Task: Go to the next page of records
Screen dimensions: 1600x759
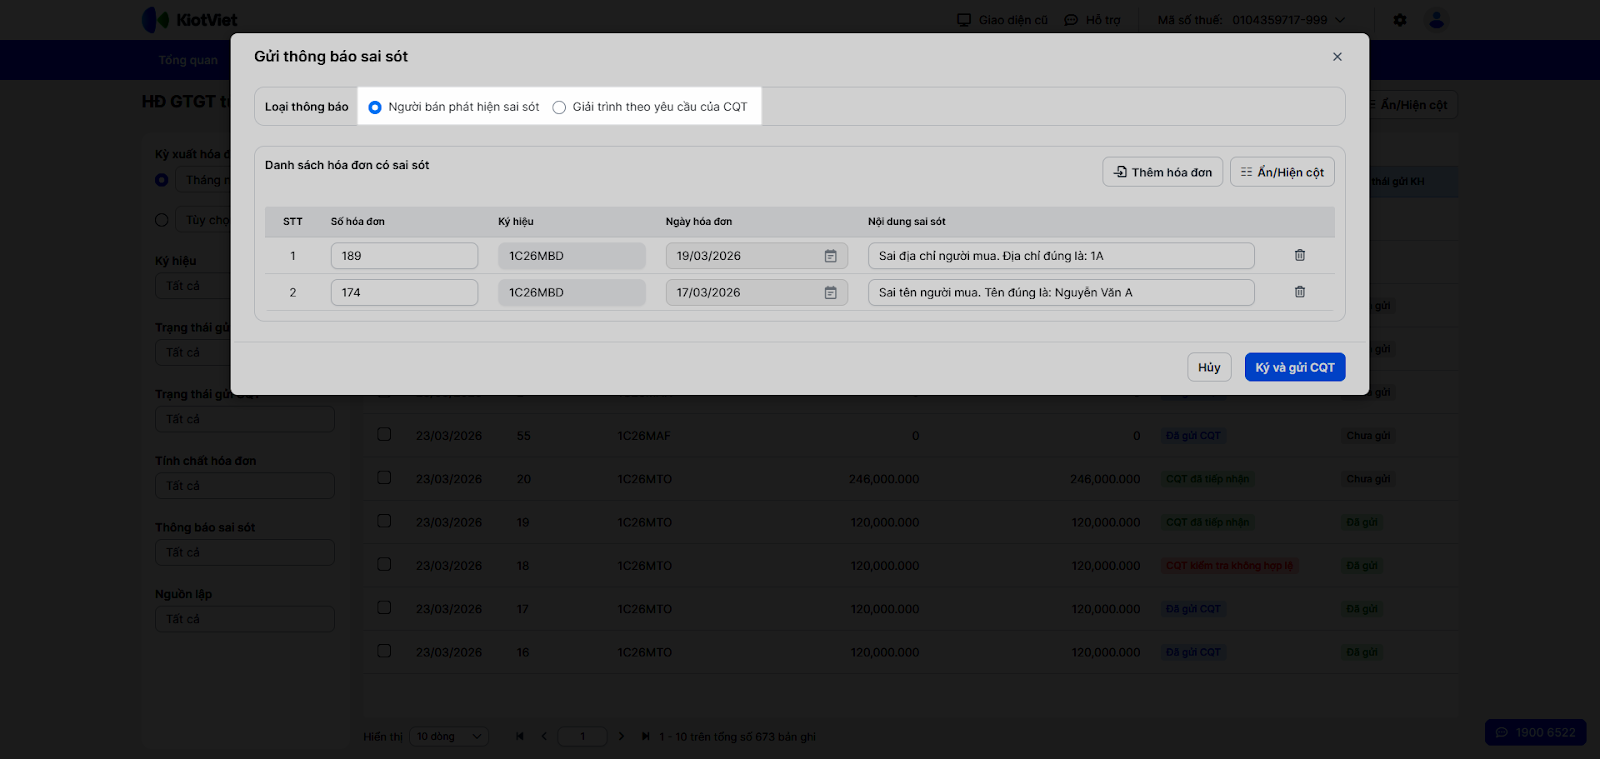Action: 621,737
